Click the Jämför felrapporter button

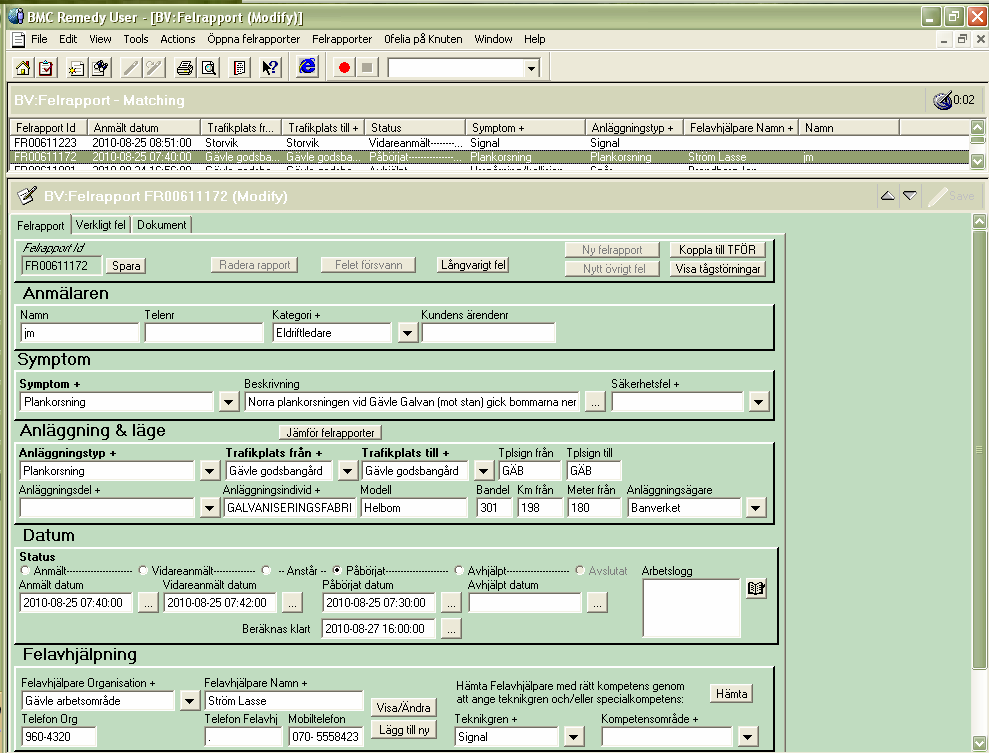pos(331,433)
